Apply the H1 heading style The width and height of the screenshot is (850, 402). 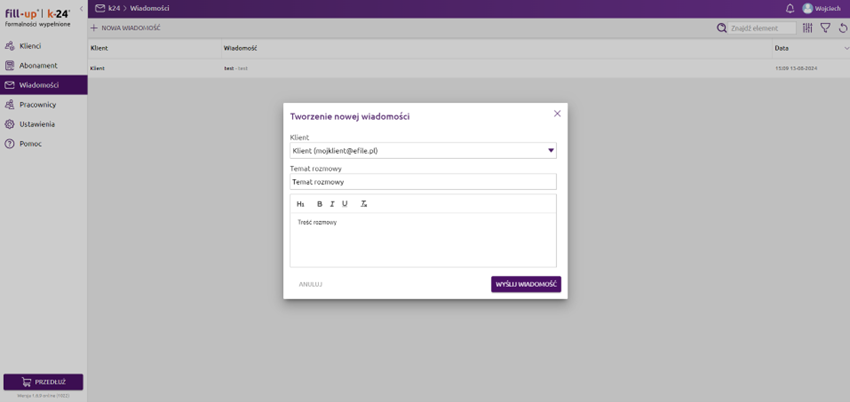(300, 204)
